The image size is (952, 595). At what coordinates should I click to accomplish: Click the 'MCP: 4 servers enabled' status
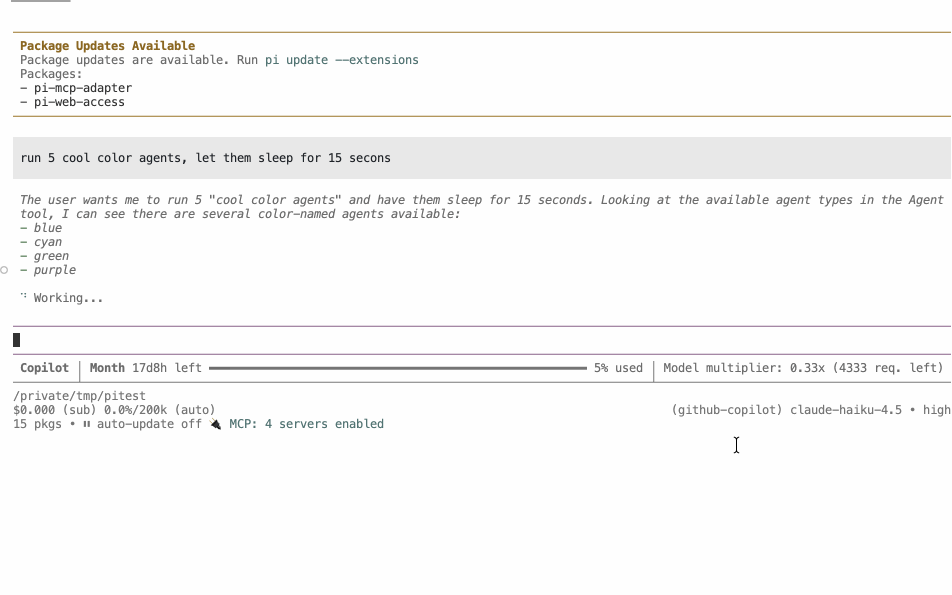(306, 424)
